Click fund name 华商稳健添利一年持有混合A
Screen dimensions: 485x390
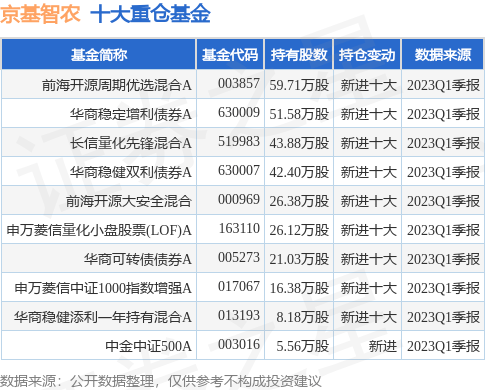(103, 317)
